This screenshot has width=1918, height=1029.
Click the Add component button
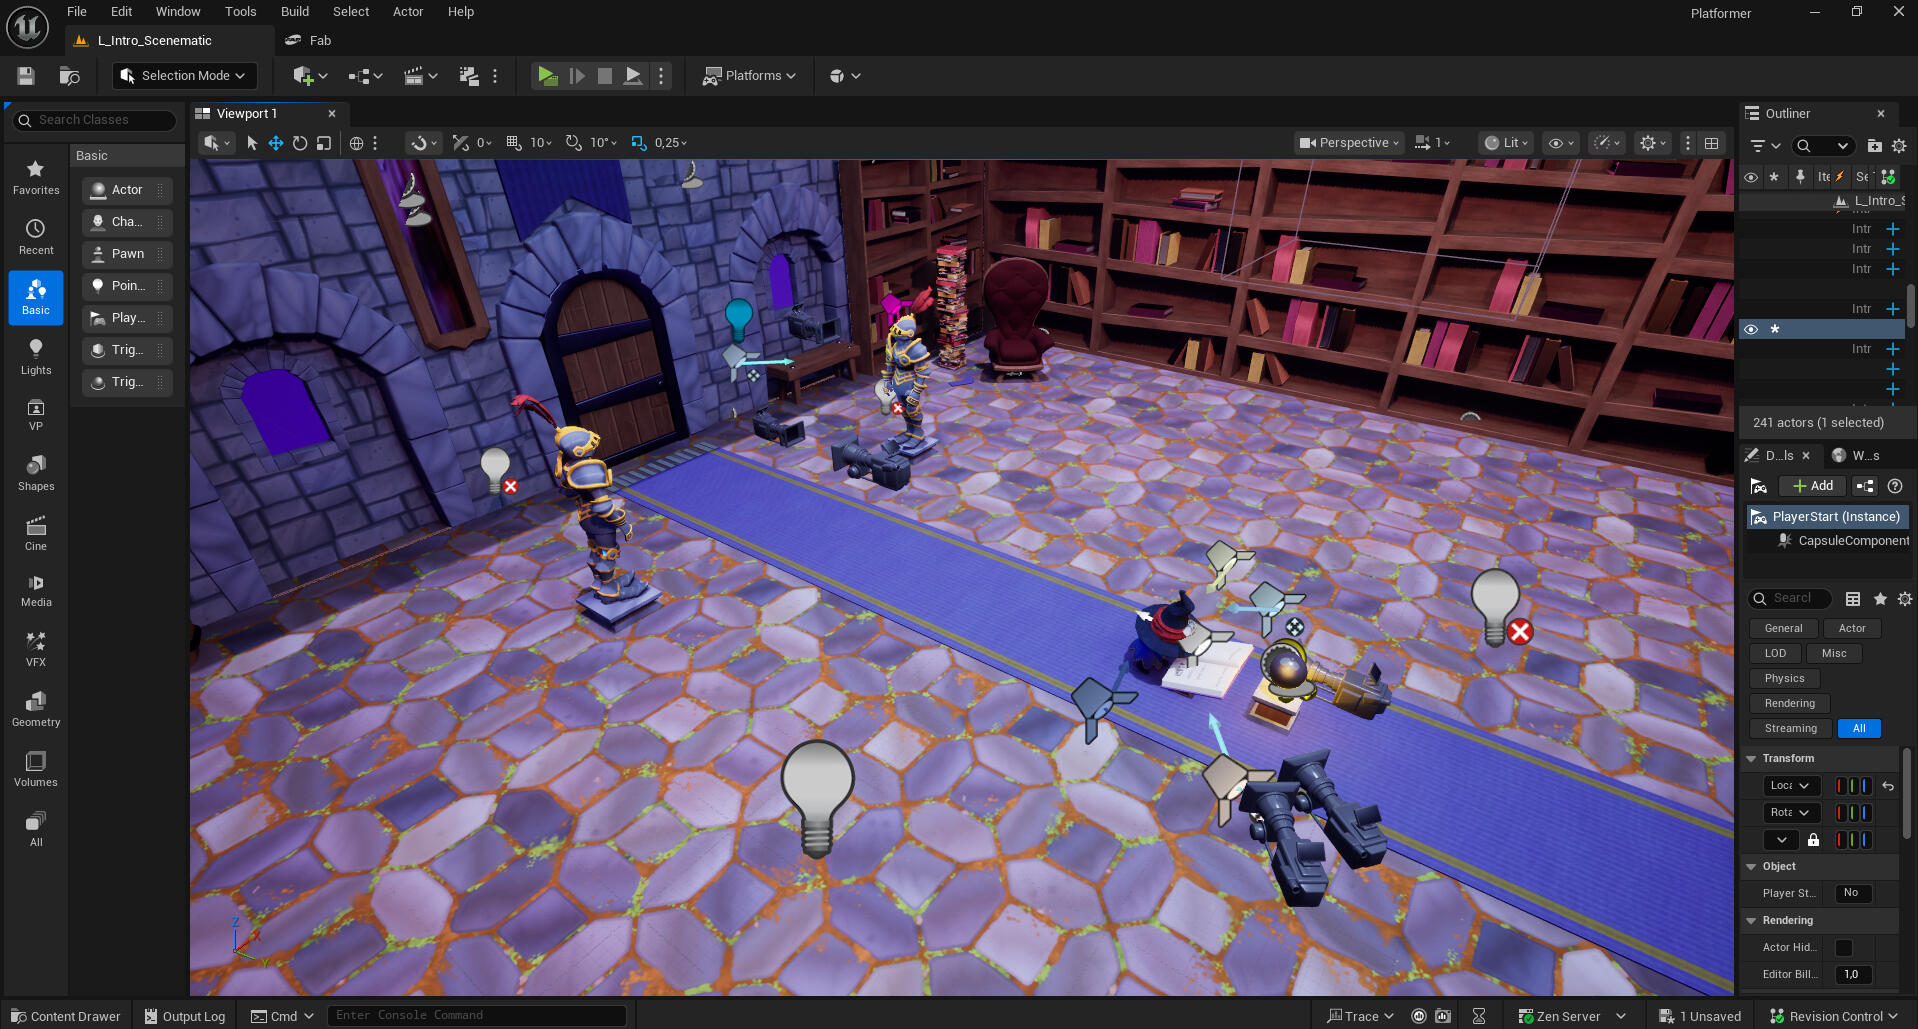[x=1812, y=486]
